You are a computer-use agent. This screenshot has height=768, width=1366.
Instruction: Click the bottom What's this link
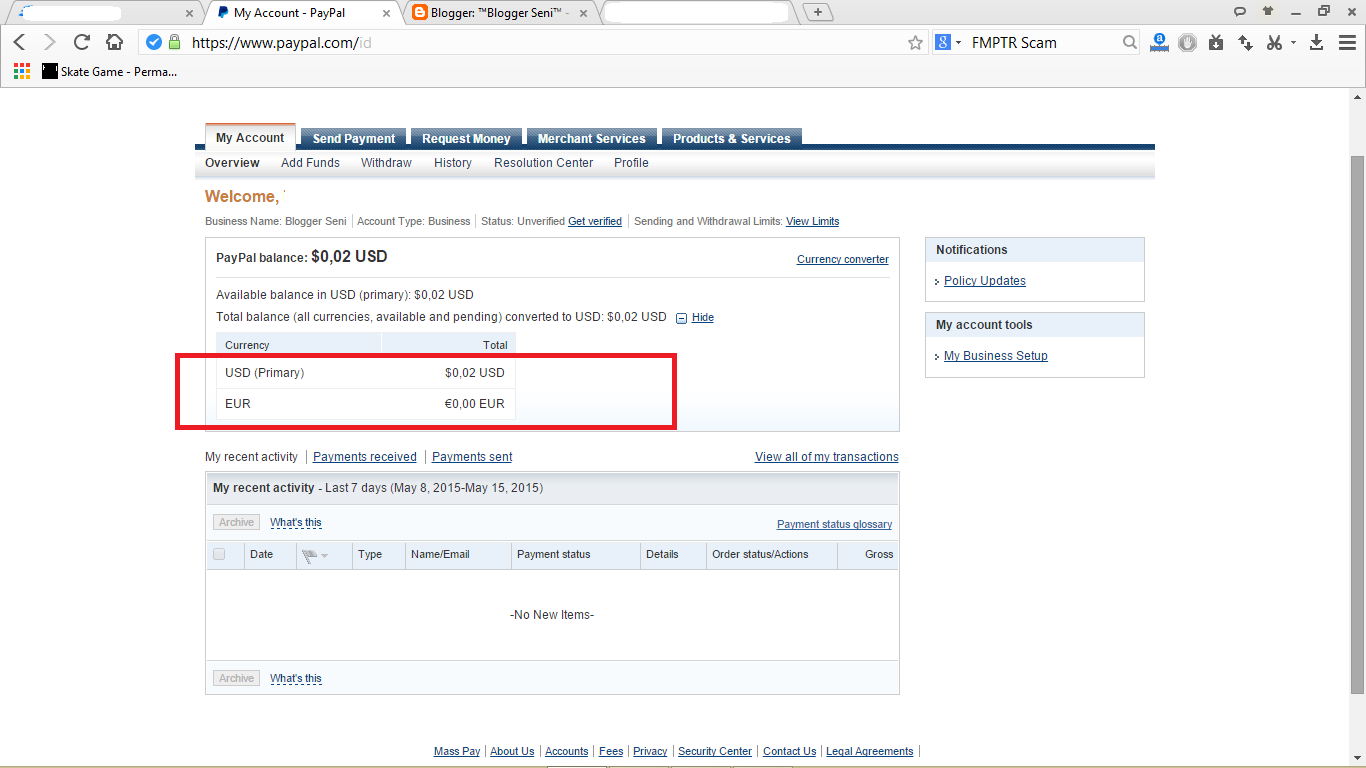pyautogui.click(x=296, y=678)
